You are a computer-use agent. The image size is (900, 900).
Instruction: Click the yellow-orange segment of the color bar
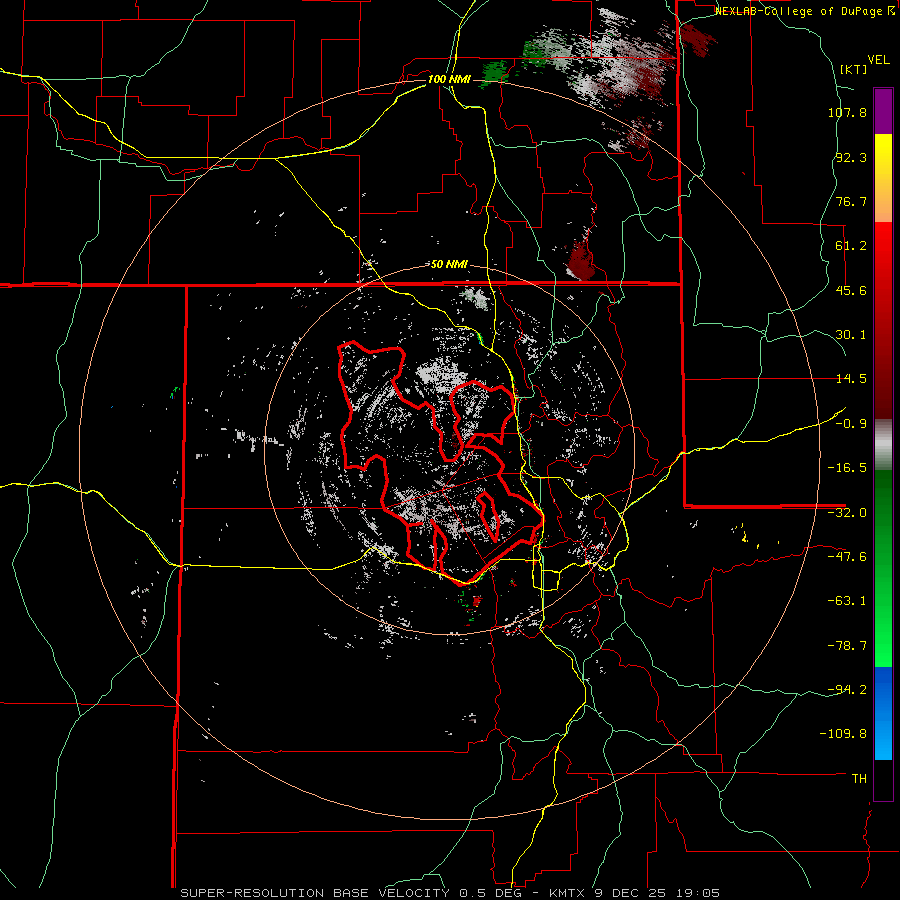[x=883, y=178]
